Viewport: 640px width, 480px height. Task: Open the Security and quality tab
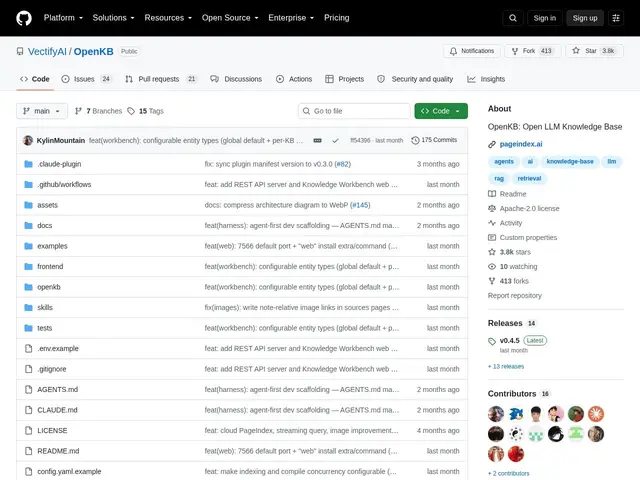(415, 79)
